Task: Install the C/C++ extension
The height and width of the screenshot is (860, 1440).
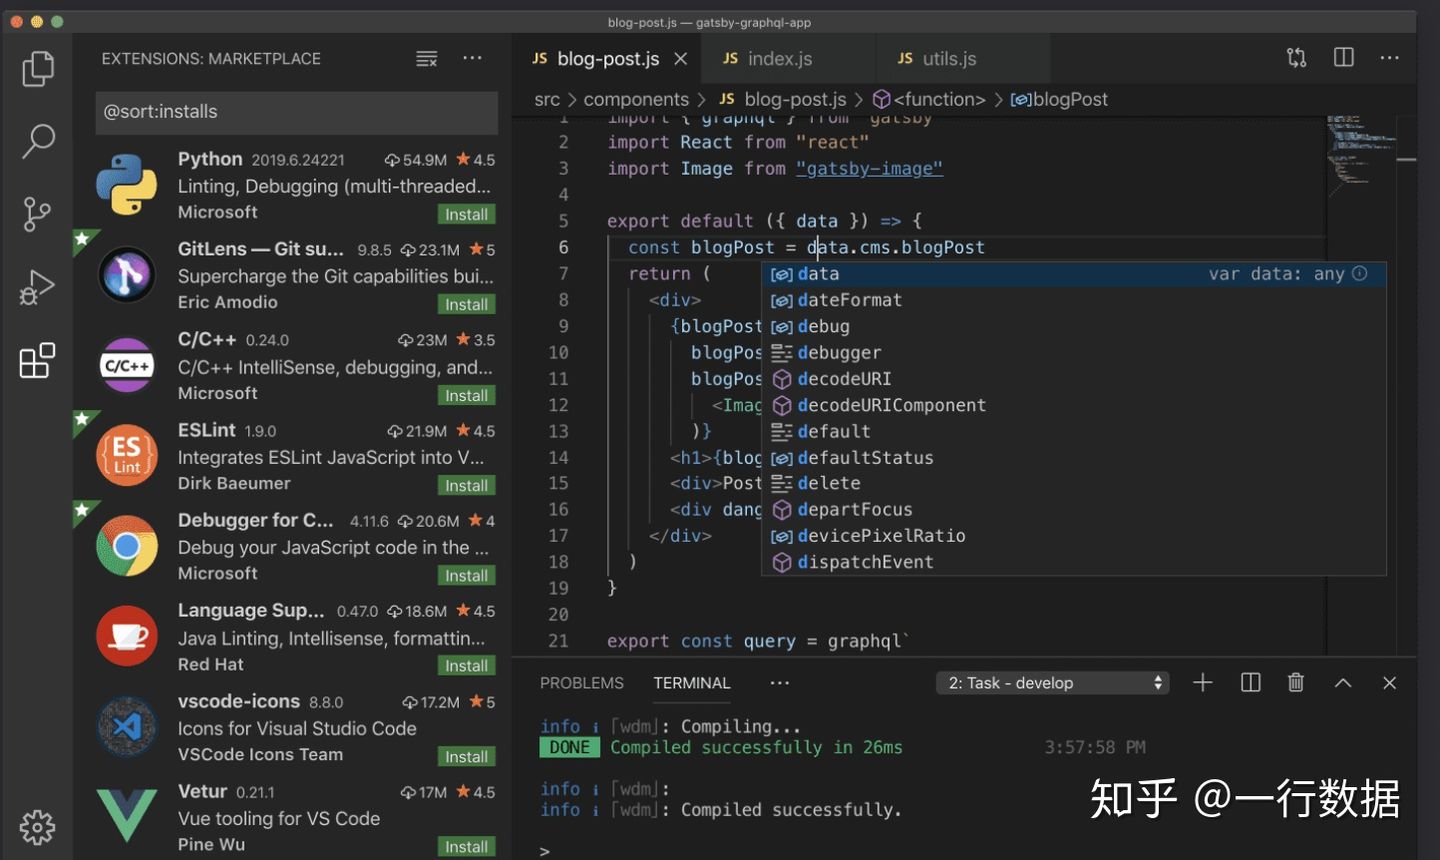Action: (466, 395)
